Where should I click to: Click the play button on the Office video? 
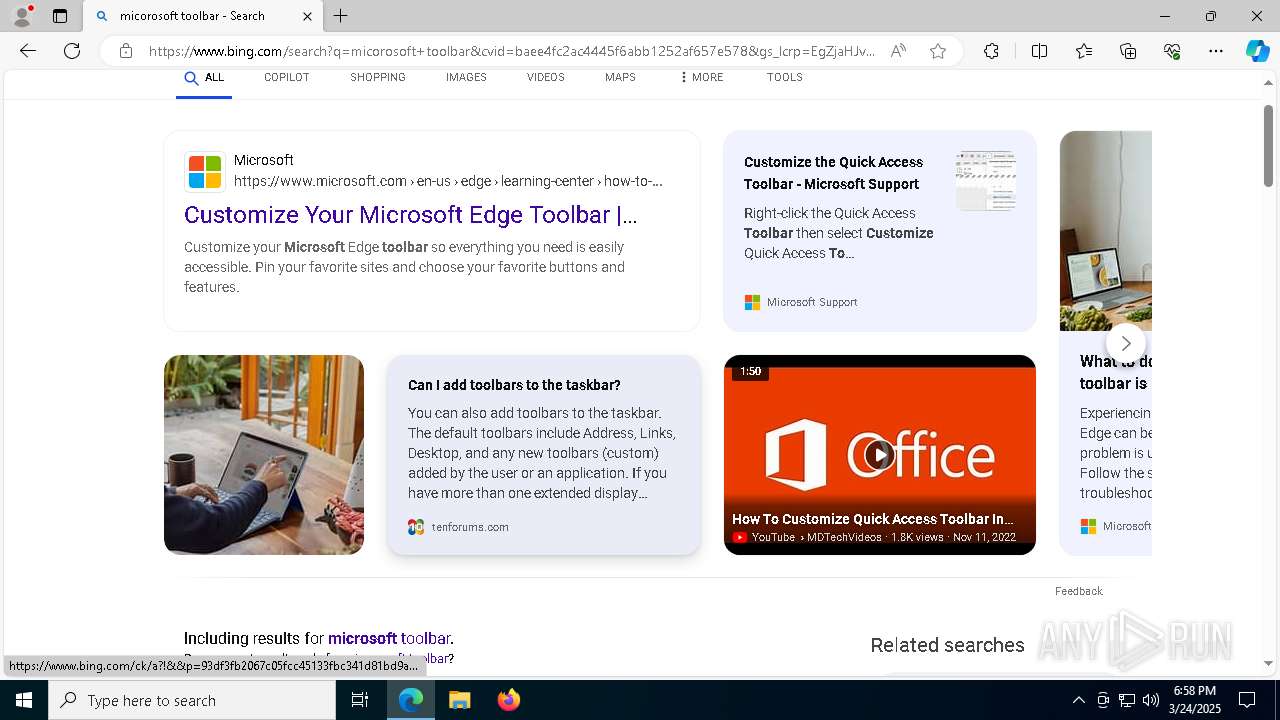coord(879,455)
